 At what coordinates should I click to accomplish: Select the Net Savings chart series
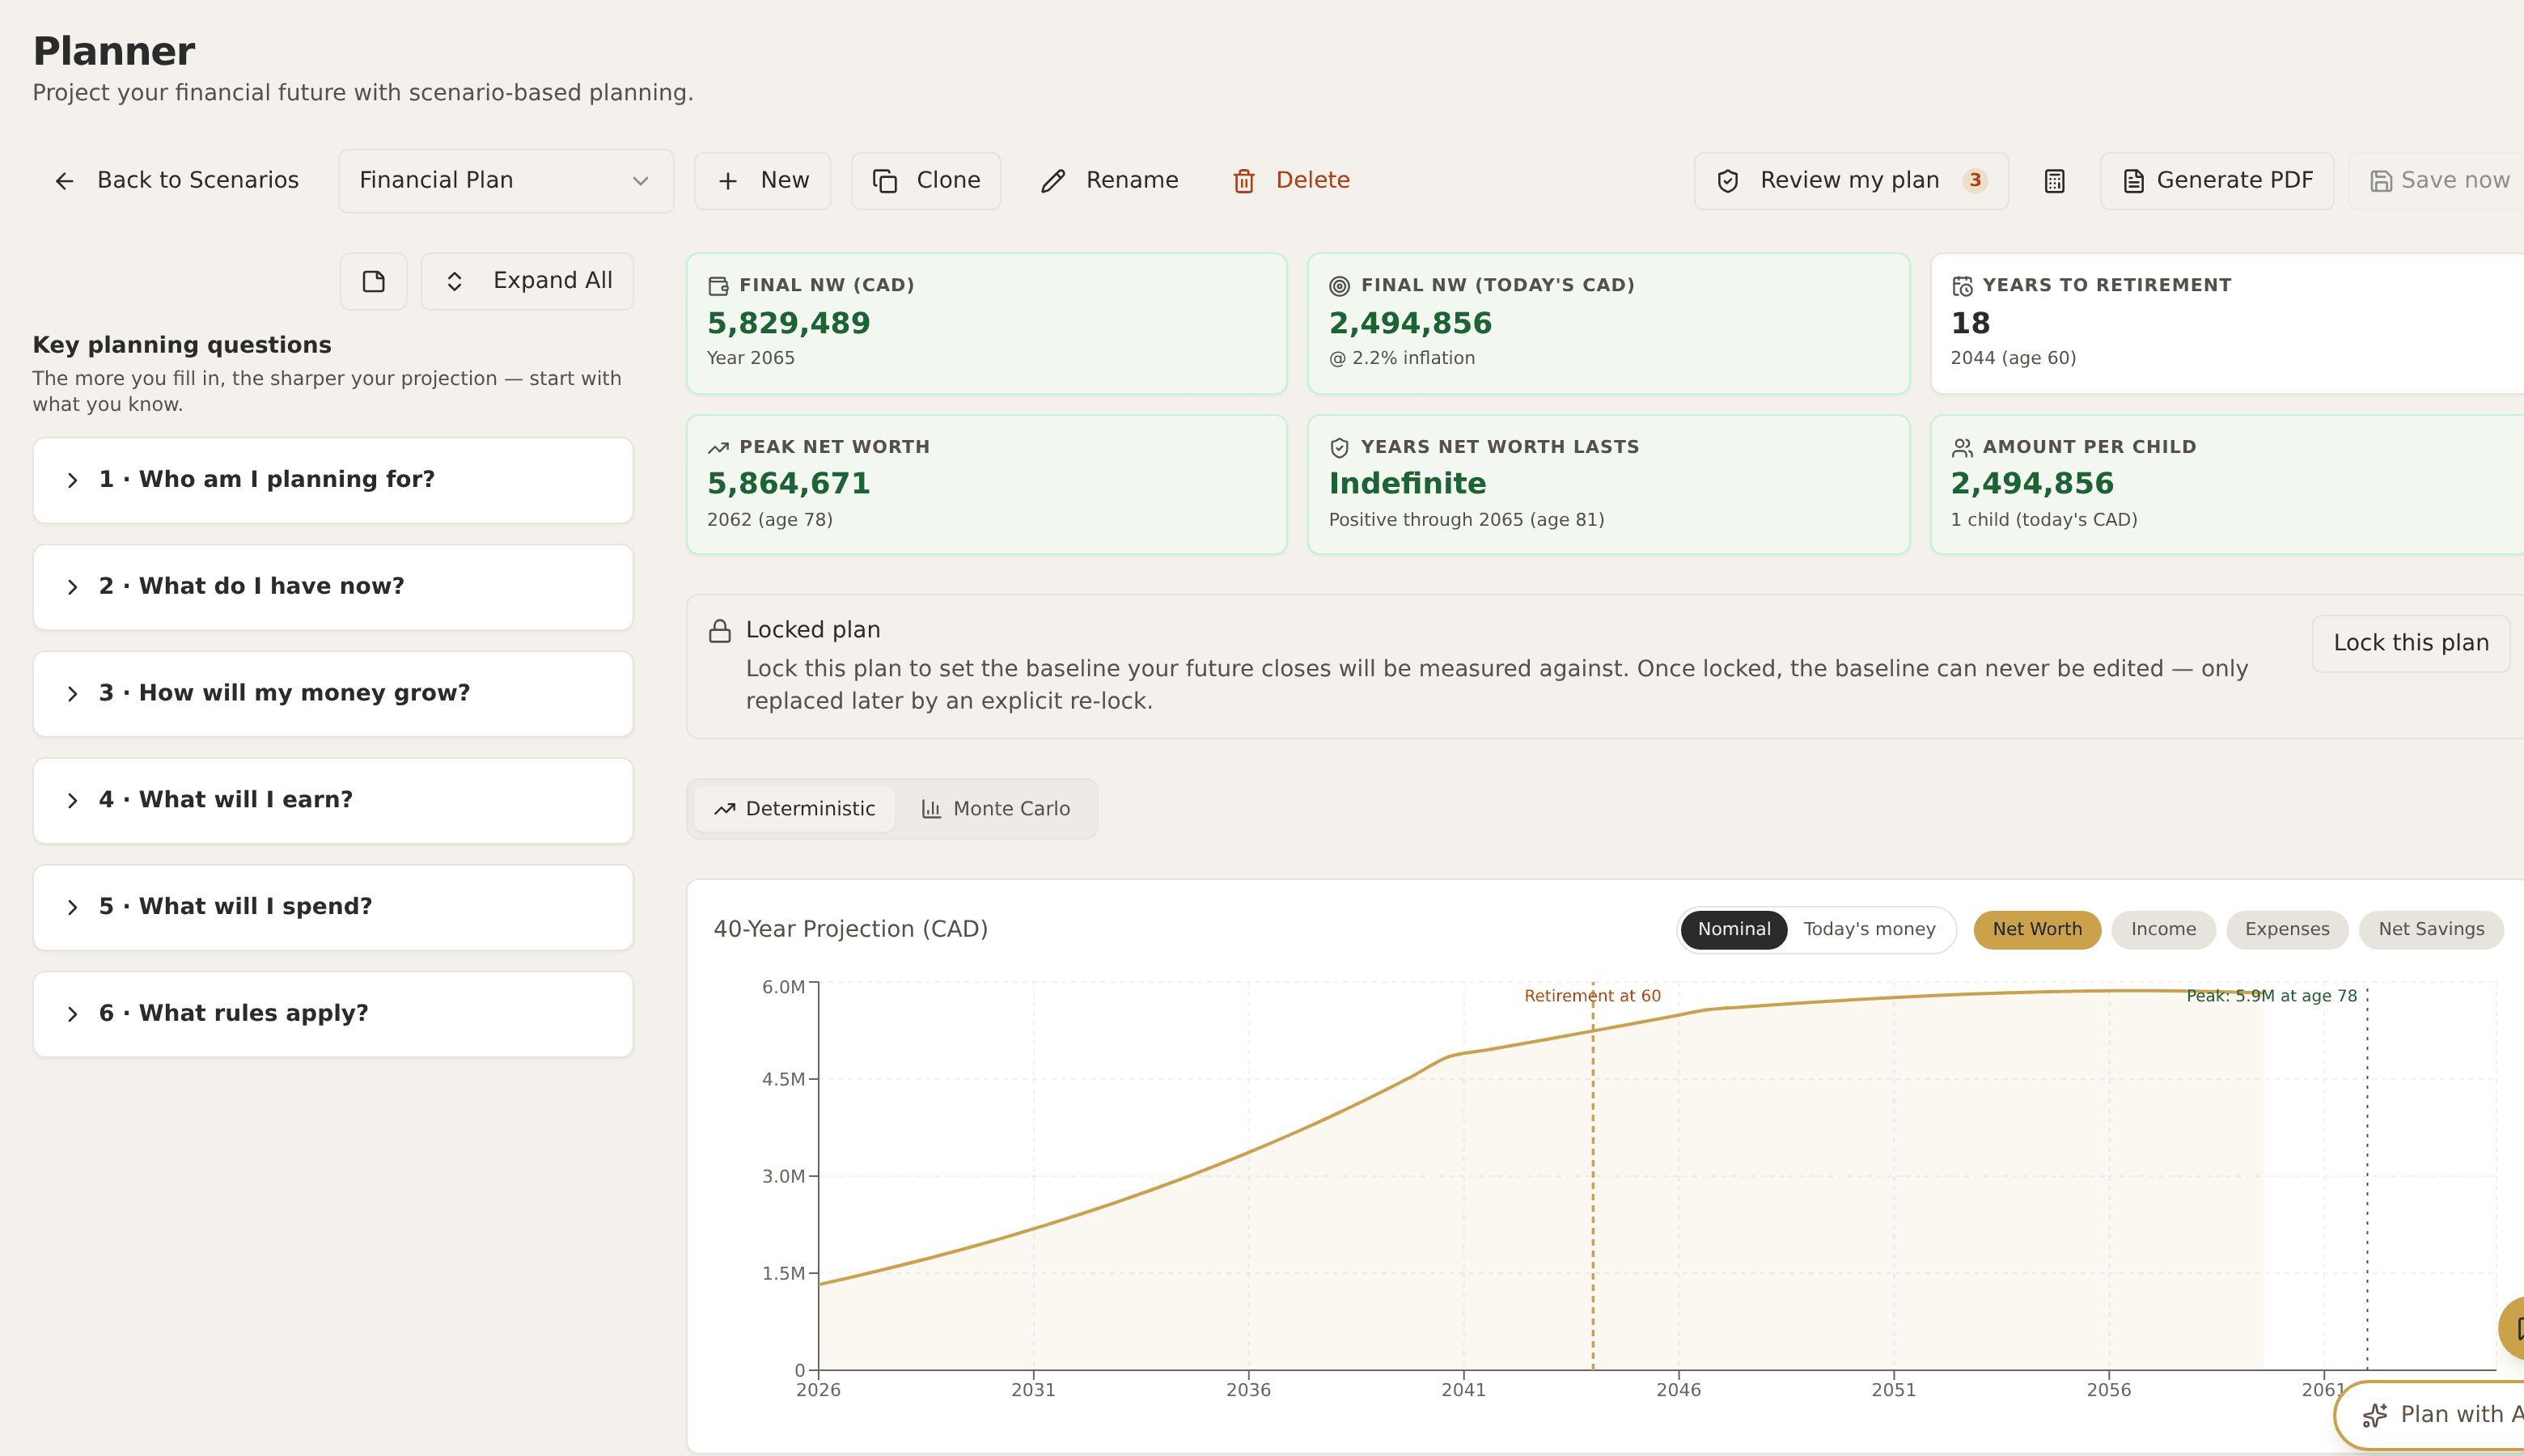point(2431,930)
